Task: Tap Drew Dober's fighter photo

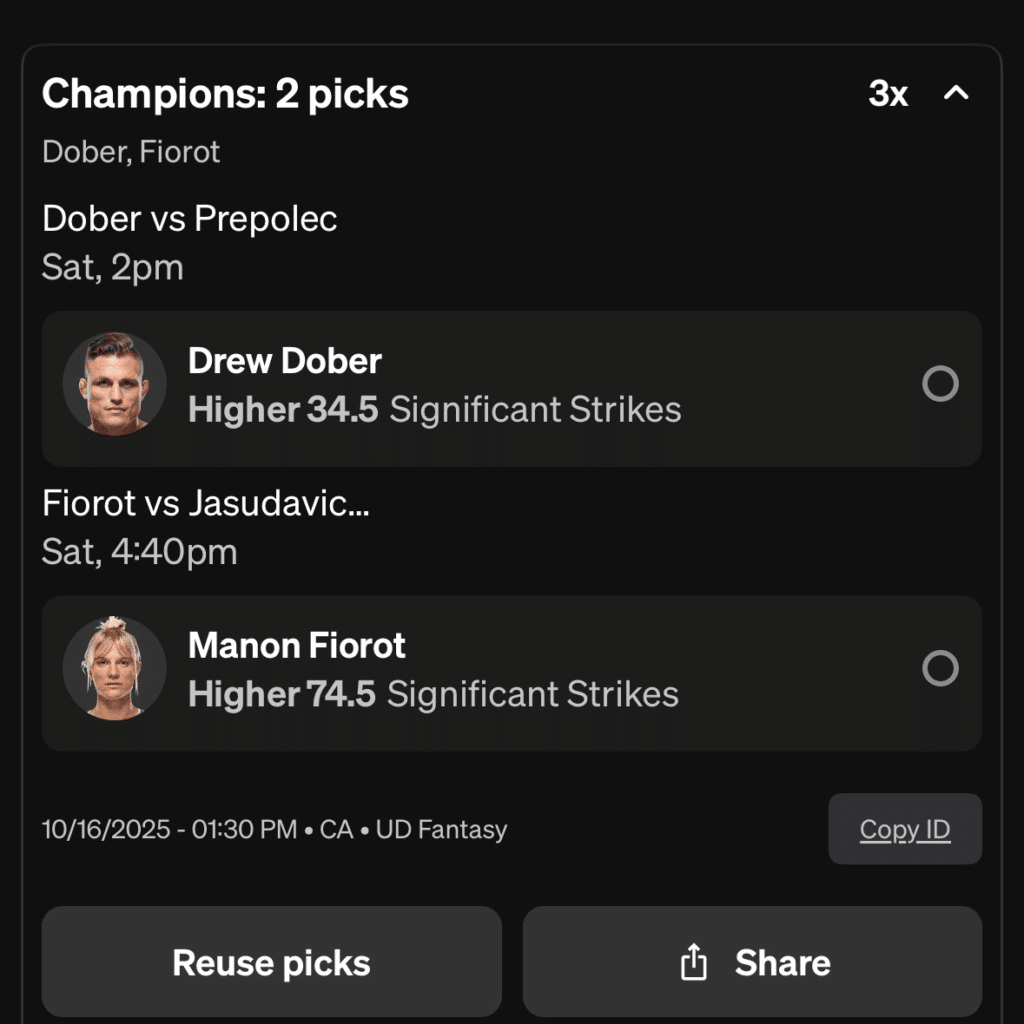Action: [x=114, y=384]
